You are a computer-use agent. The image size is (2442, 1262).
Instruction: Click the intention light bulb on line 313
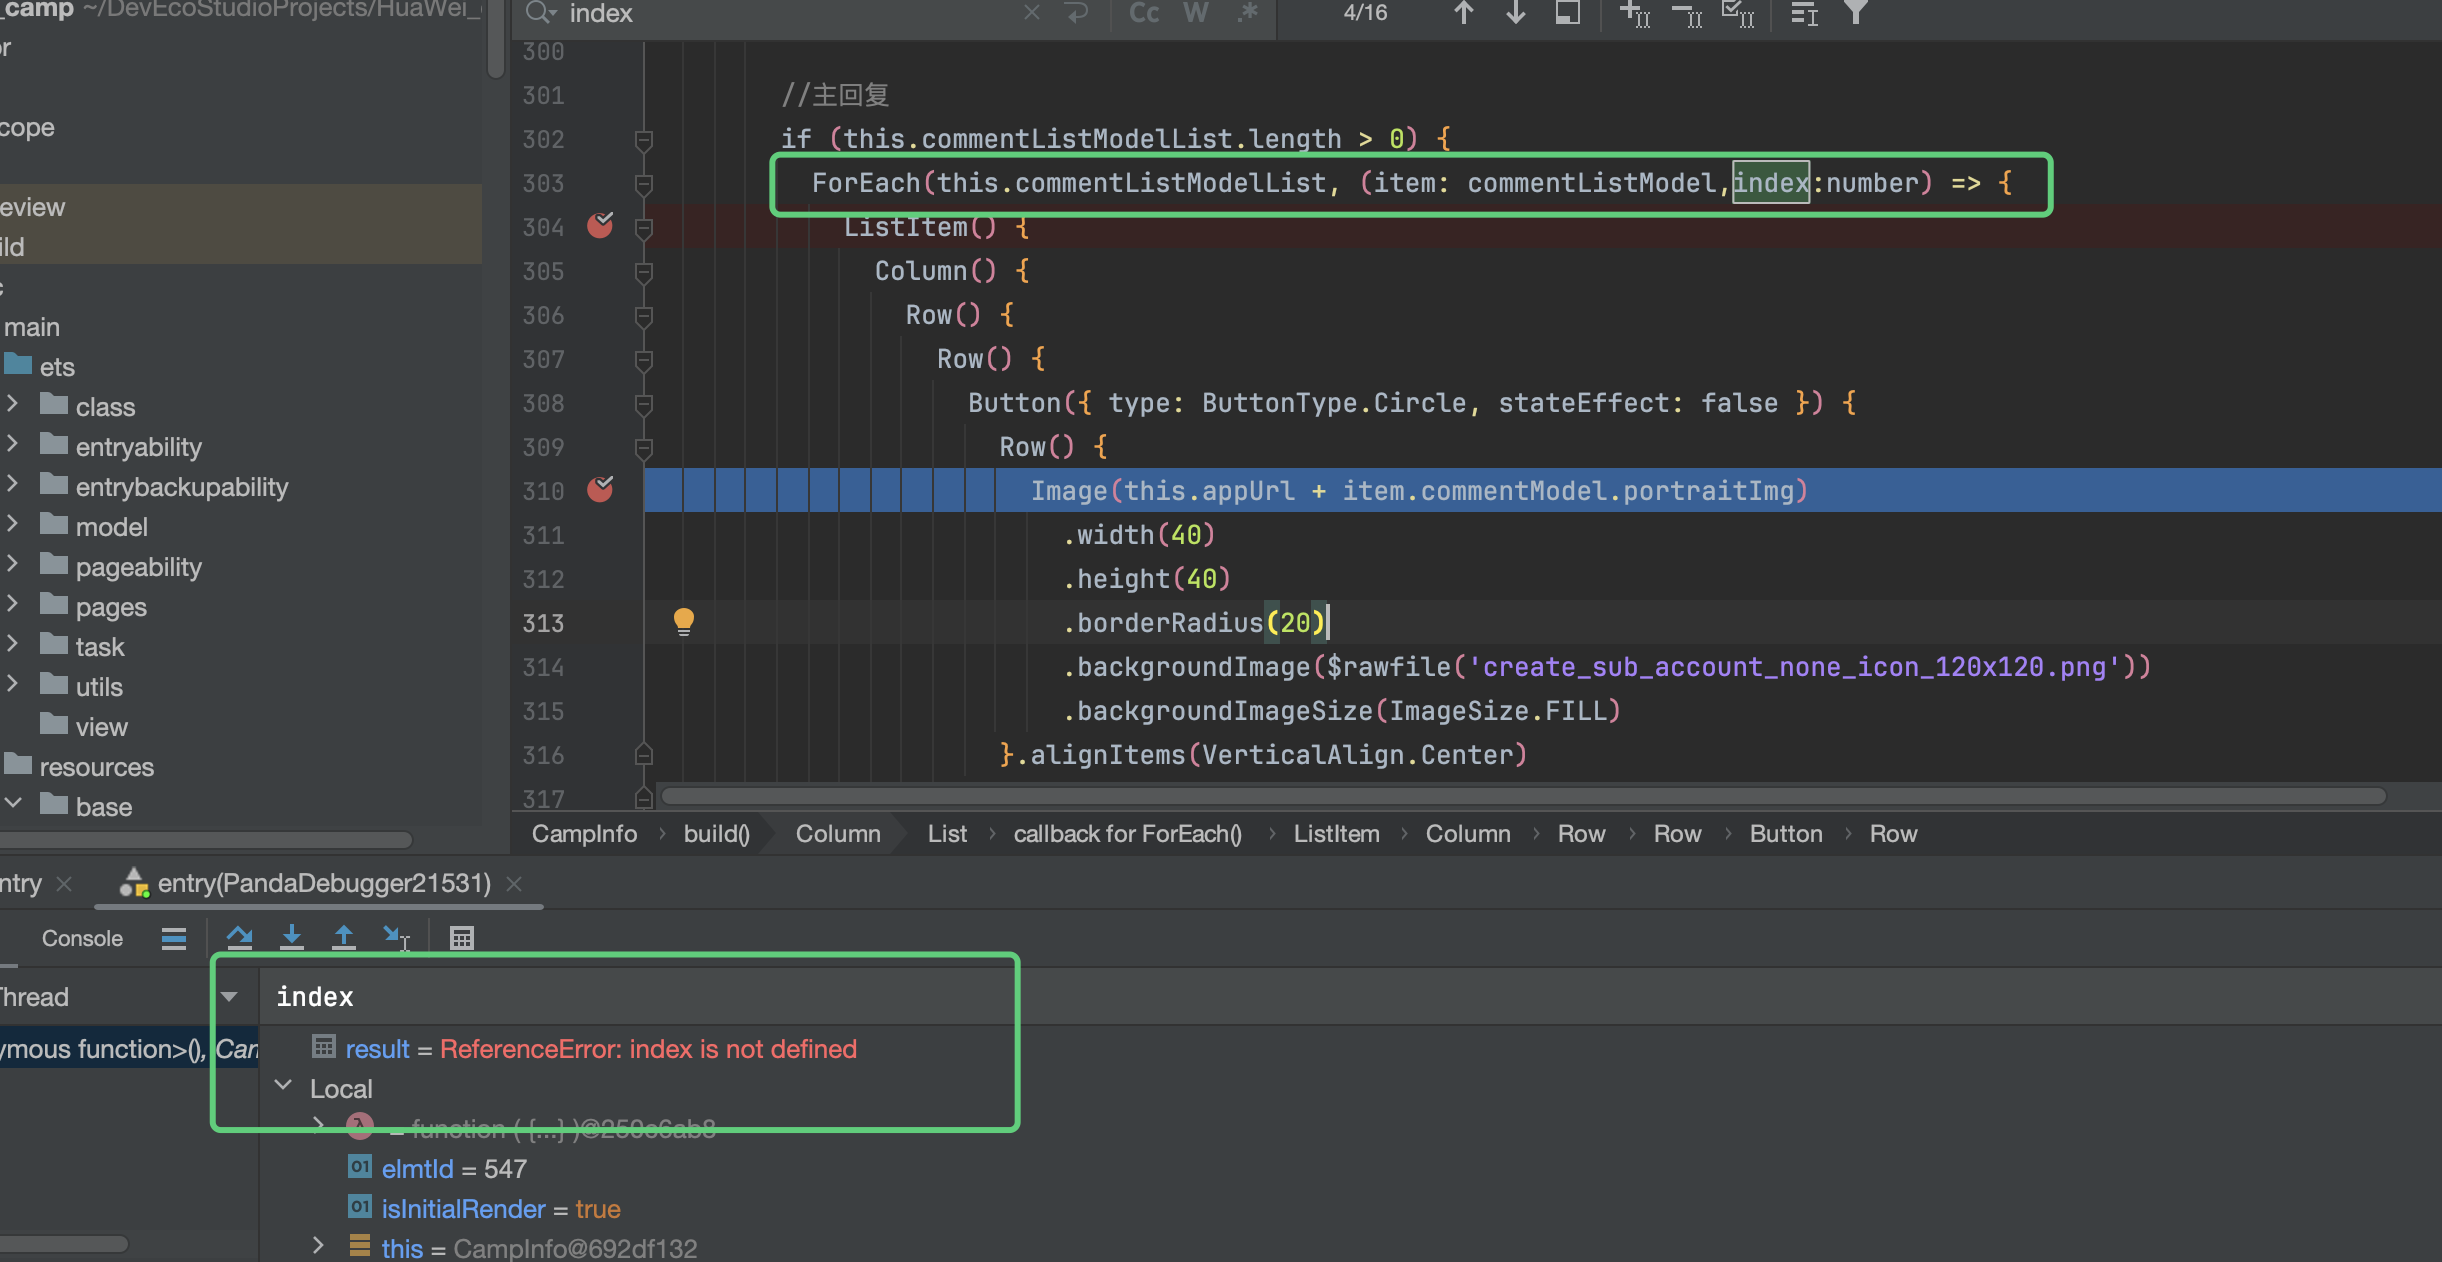click(684, 622)
